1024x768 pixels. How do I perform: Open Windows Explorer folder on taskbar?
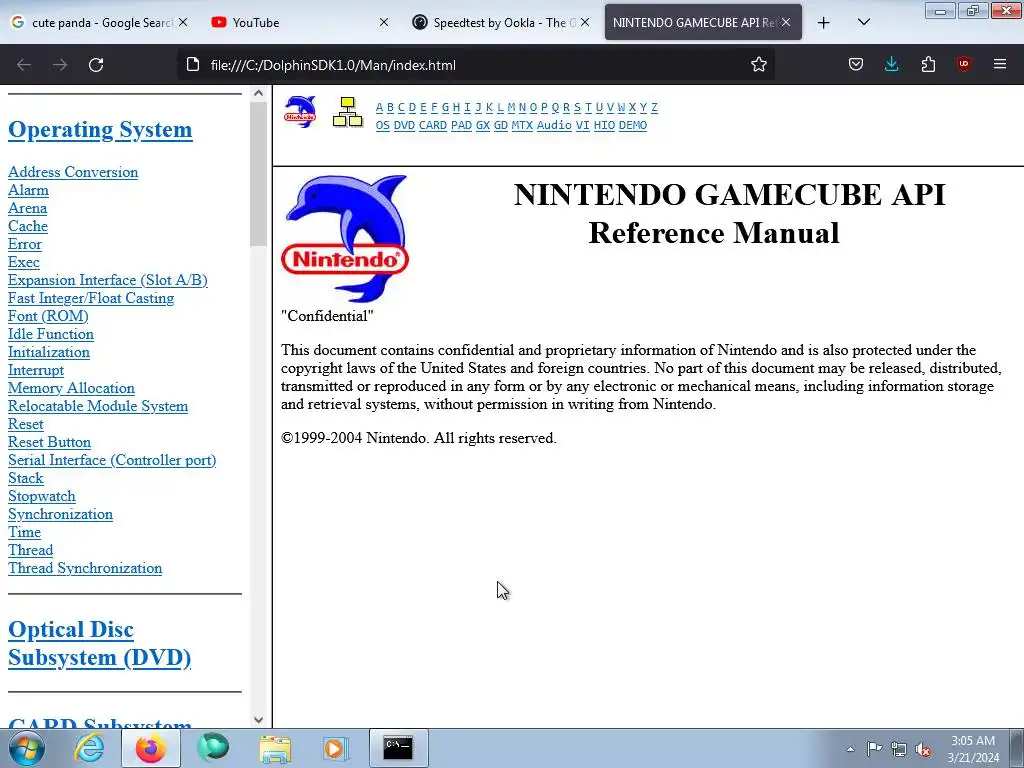coord(275,748)
